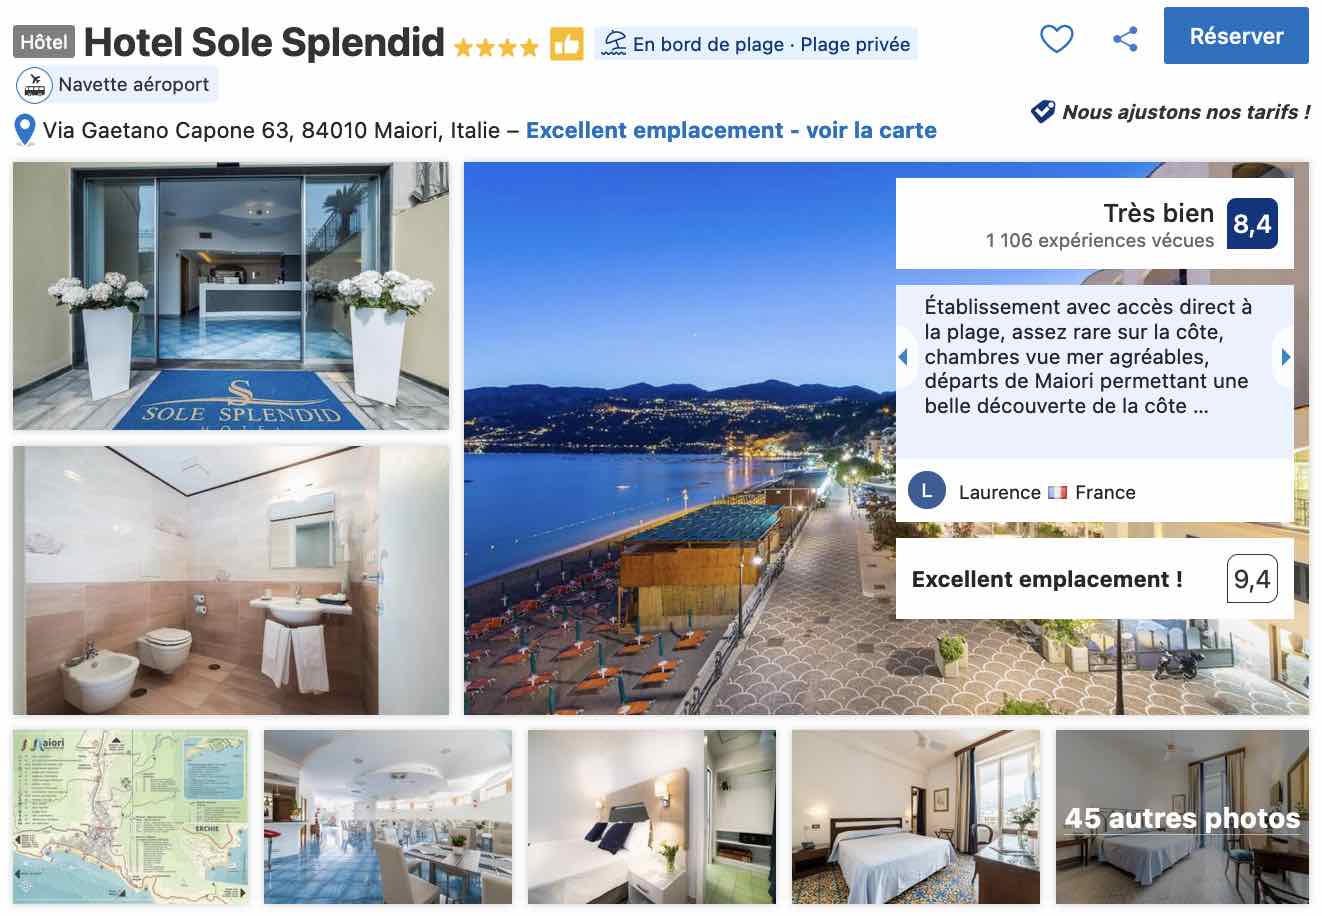Open the hotel entrance photo
1322x916 pixels.
231,296
